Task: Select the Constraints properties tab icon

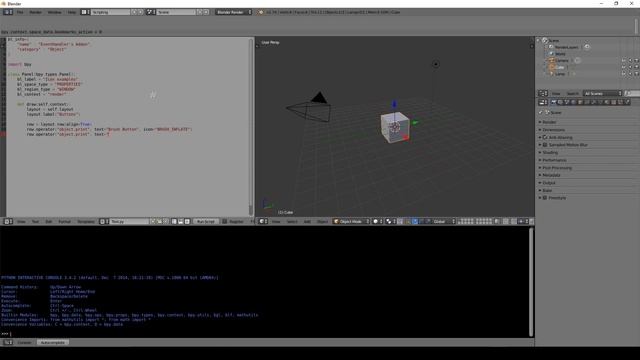Action: pyautogui.click(x=587, y=102)
